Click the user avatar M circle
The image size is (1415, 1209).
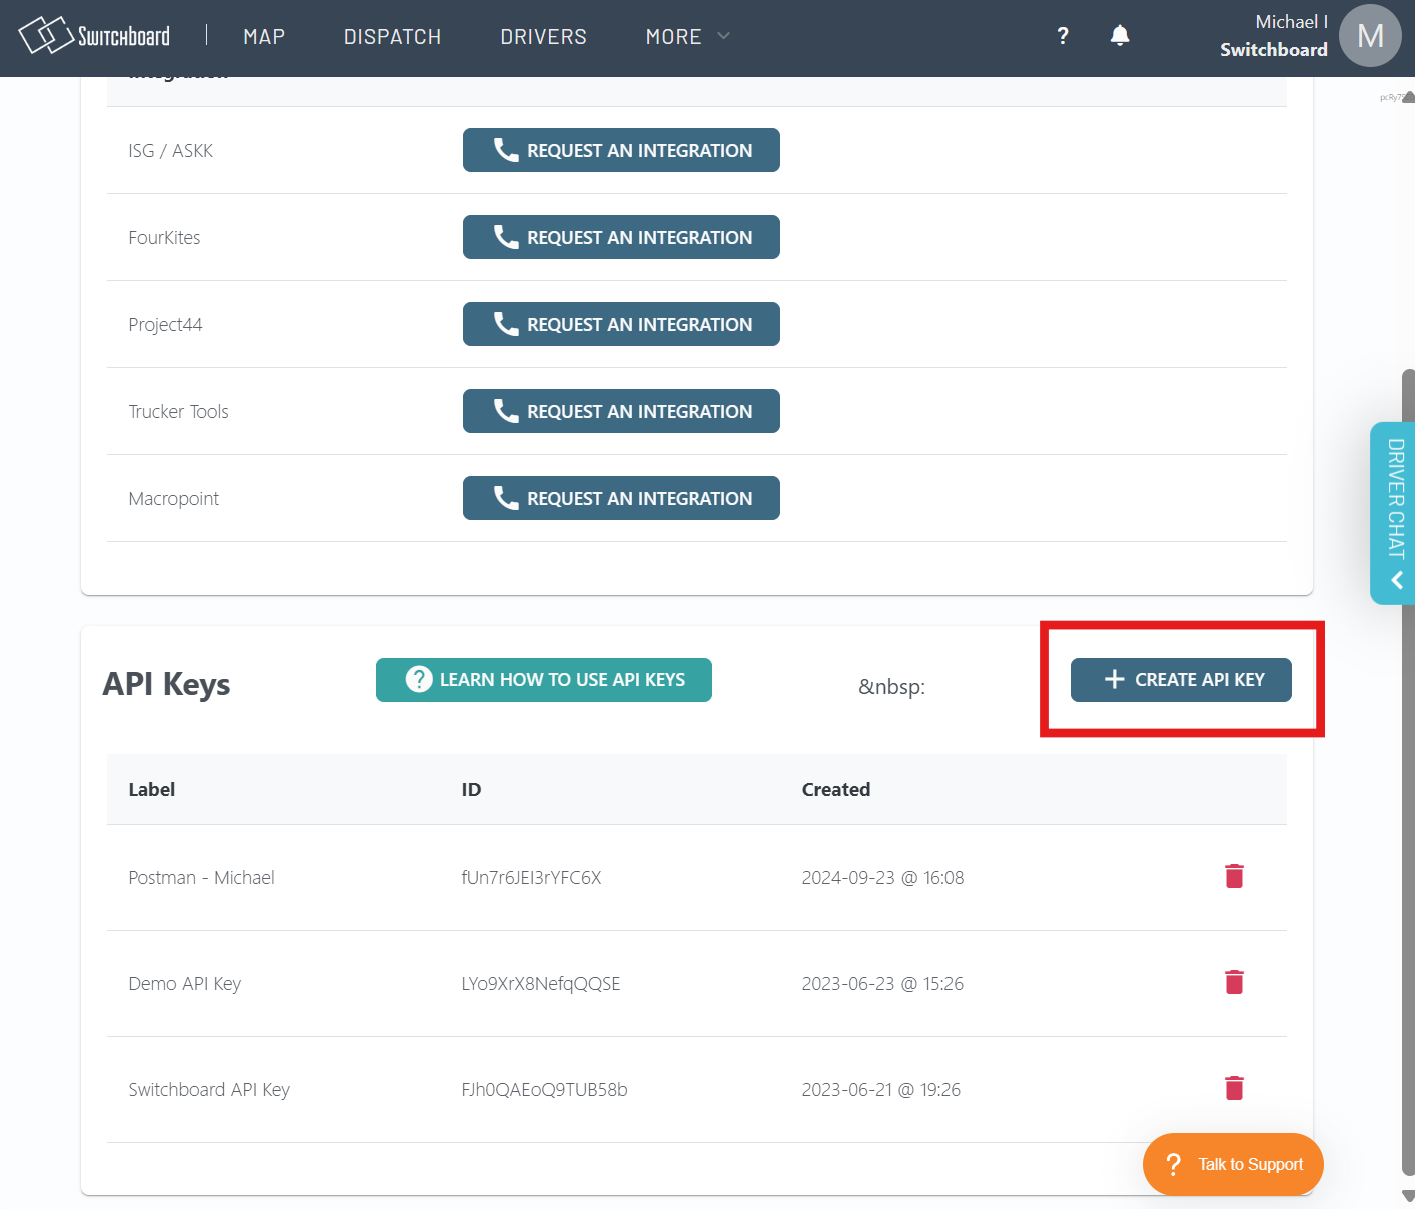click(1369, 36)
